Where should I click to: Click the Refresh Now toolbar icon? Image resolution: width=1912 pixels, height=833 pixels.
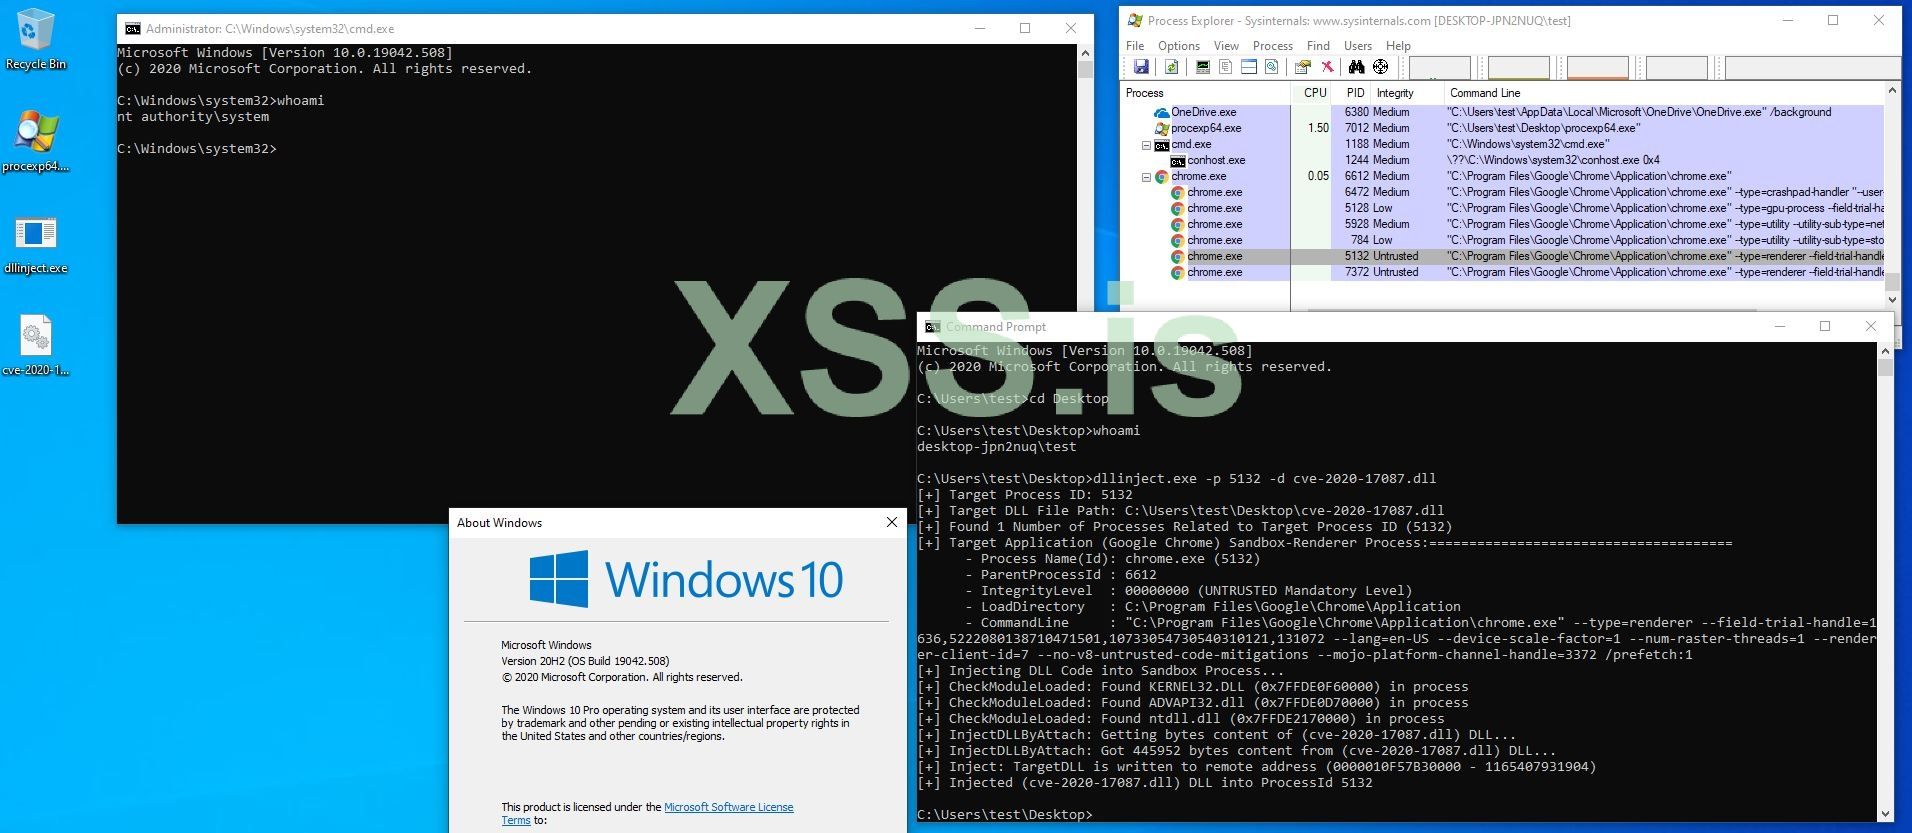pyautogui.click(x=1171, y=67)
